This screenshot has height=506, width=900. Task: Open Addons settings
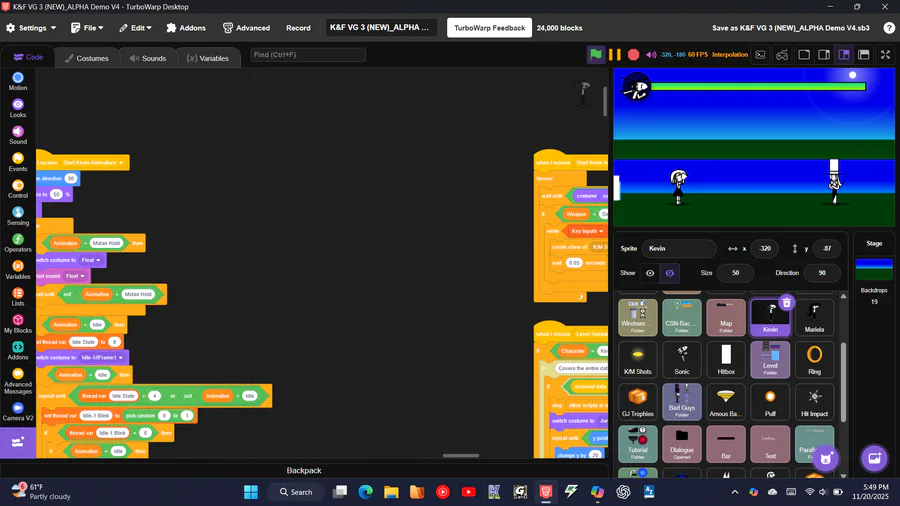coord(186,28)
